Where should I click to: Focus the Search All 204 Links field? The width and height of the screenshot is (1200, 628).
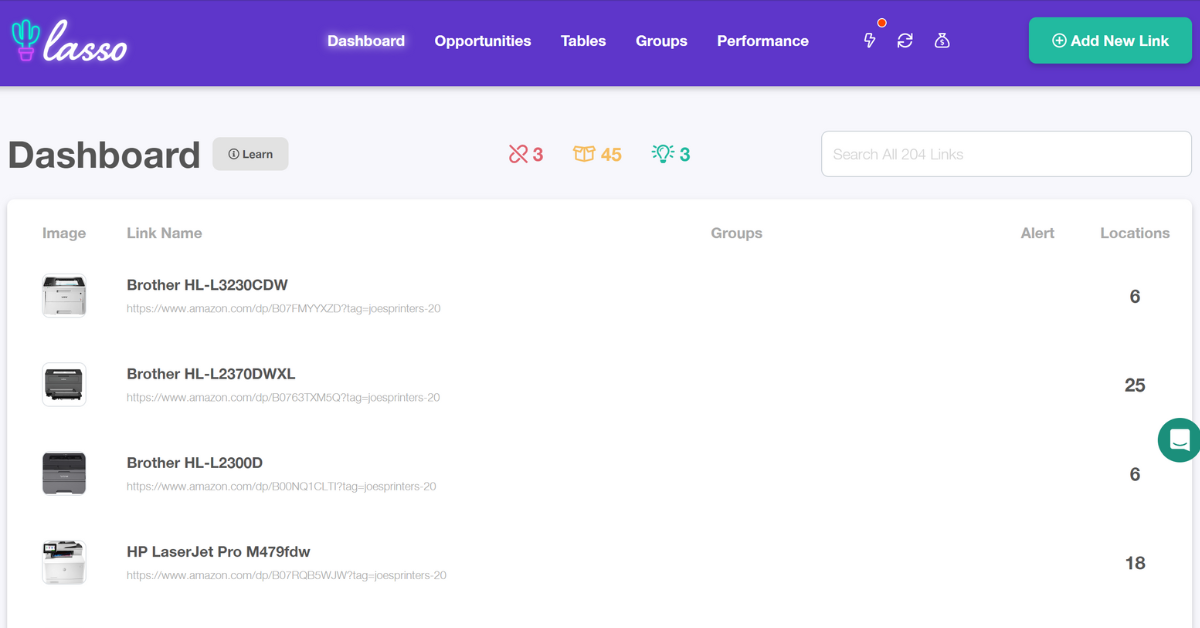(x=1006, y=154)
